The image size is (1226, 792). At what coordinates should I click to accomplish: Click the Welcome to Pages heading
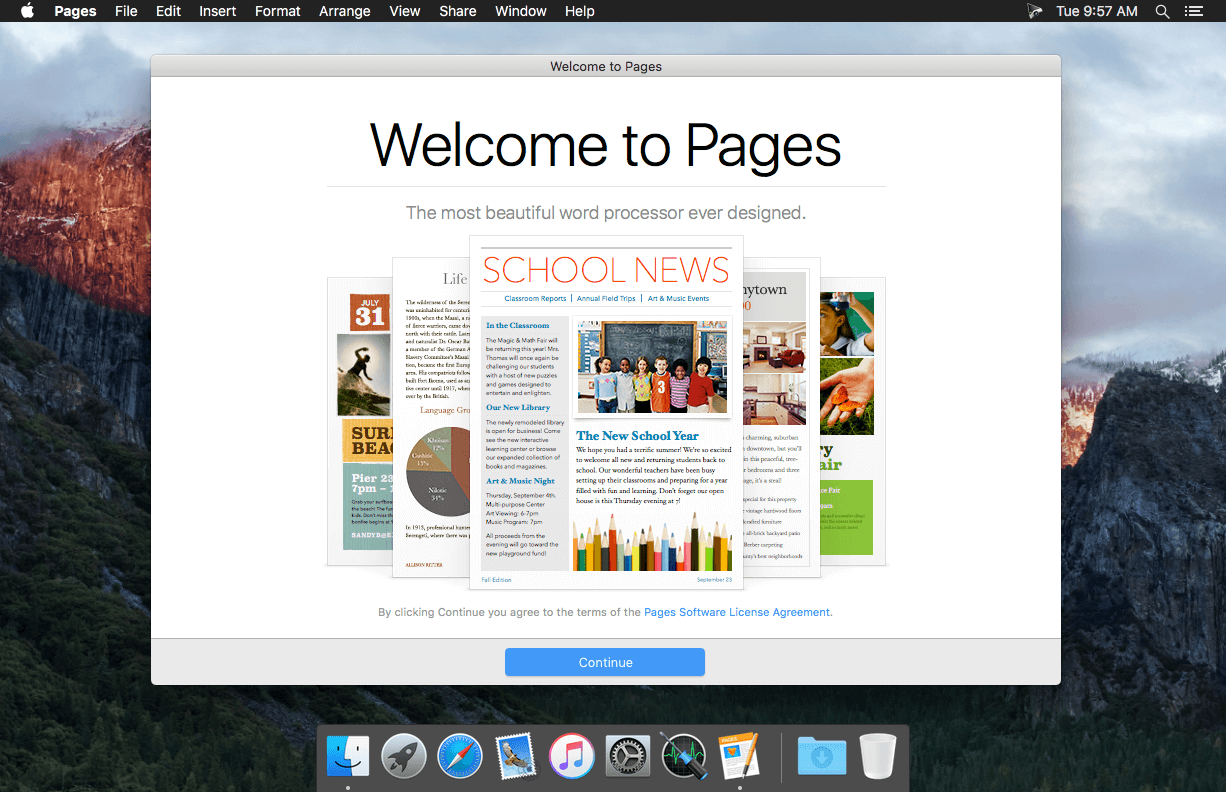pyautogui.click(x=606, y=145)
